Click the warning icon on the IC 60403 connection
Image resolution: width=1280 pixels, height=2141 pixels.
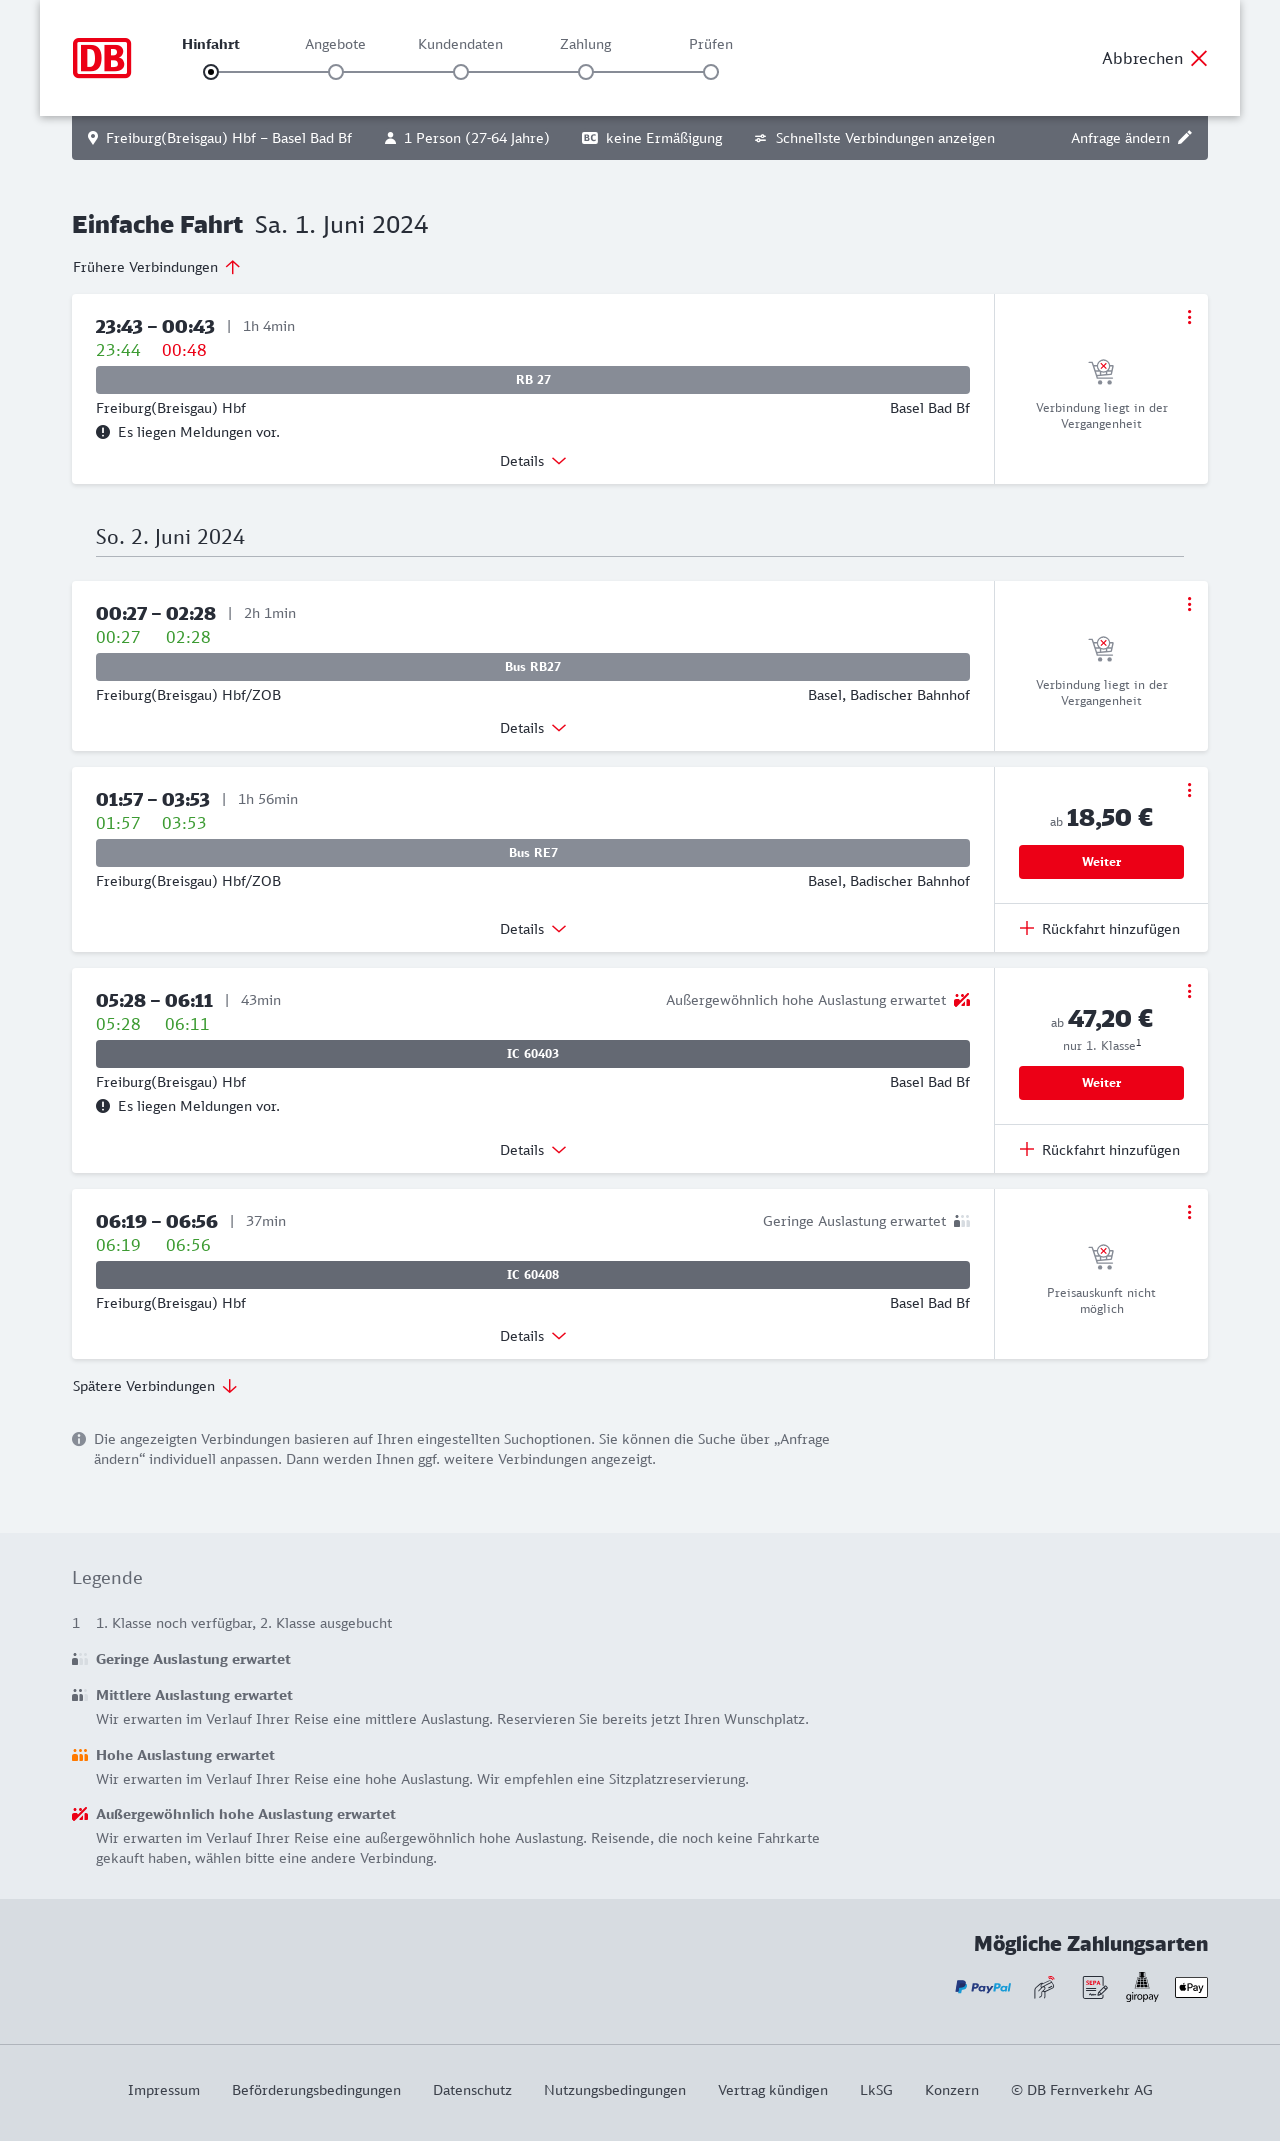pos(103,1106)
